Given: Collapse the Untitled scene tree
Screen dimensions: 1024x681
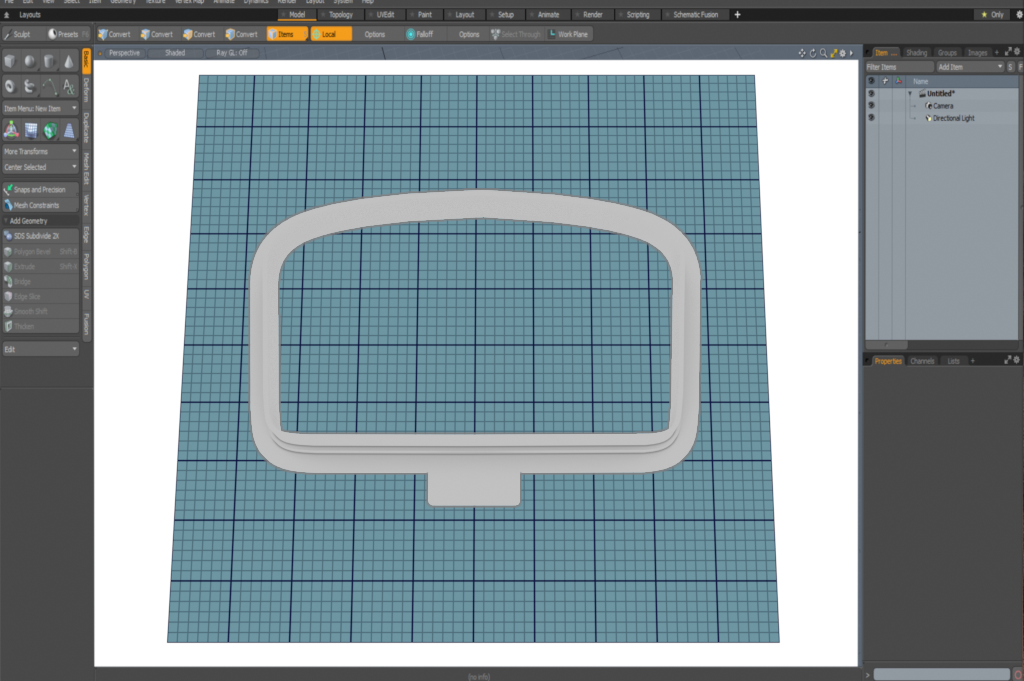Looking at the screenshot, I should coord(910,93).
